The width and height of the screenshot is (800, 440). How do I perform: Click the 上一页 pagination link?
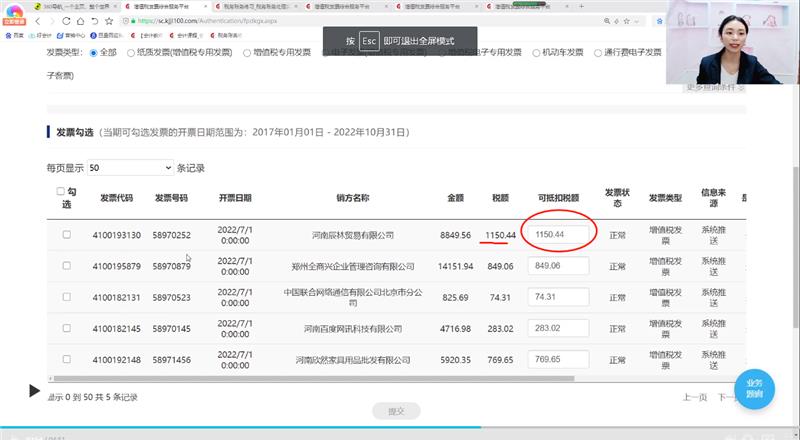tap(694, 397)
